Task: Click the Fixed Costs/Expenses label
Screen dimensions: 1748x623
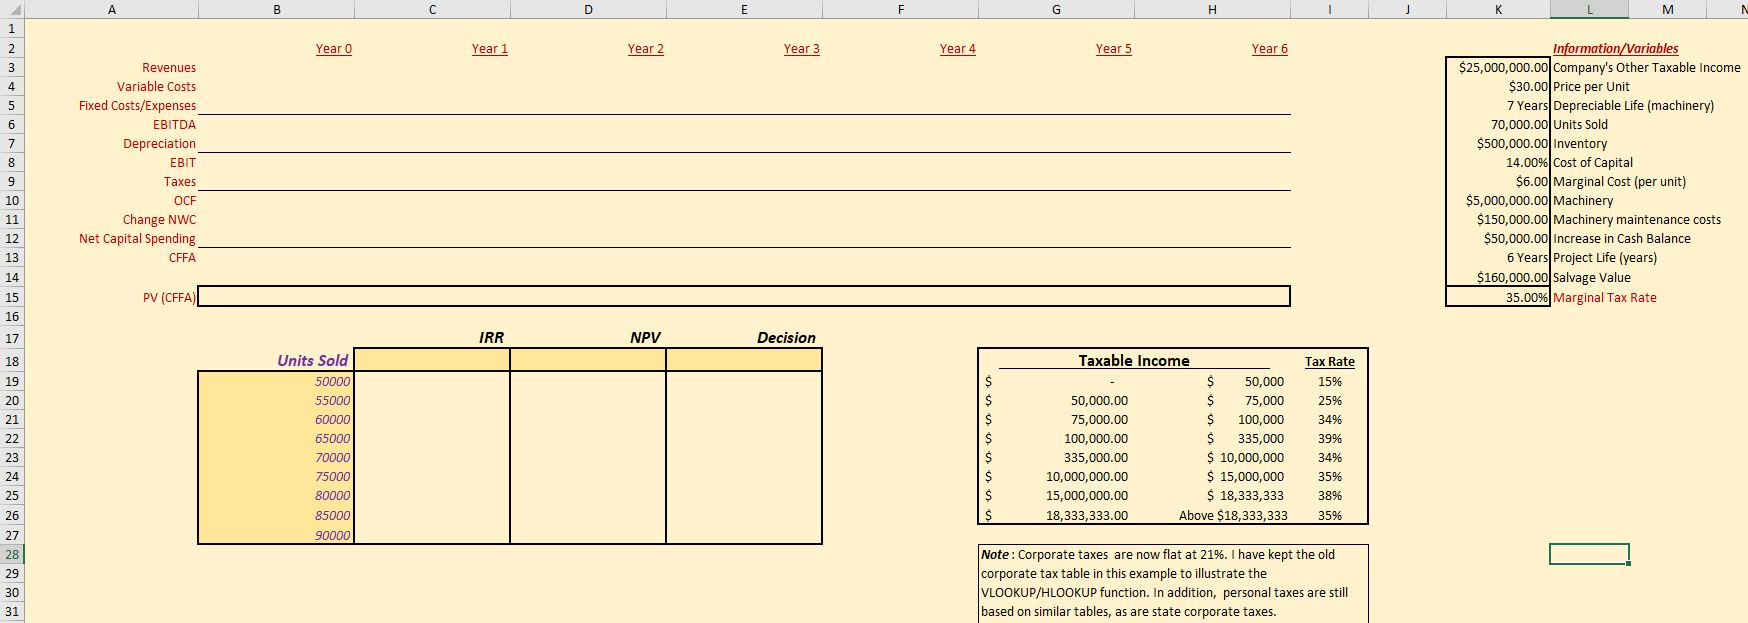Action: [138, 106]
